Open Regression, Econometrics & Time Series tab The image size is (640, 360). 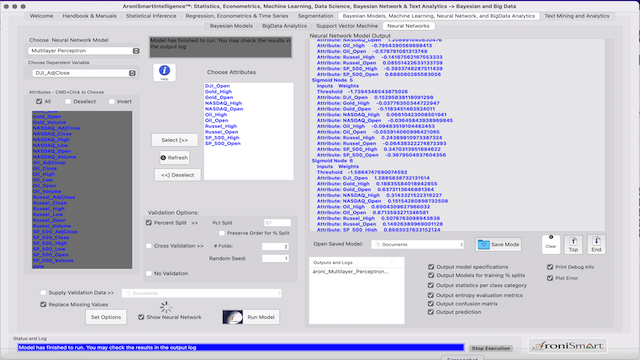(237, 16)
